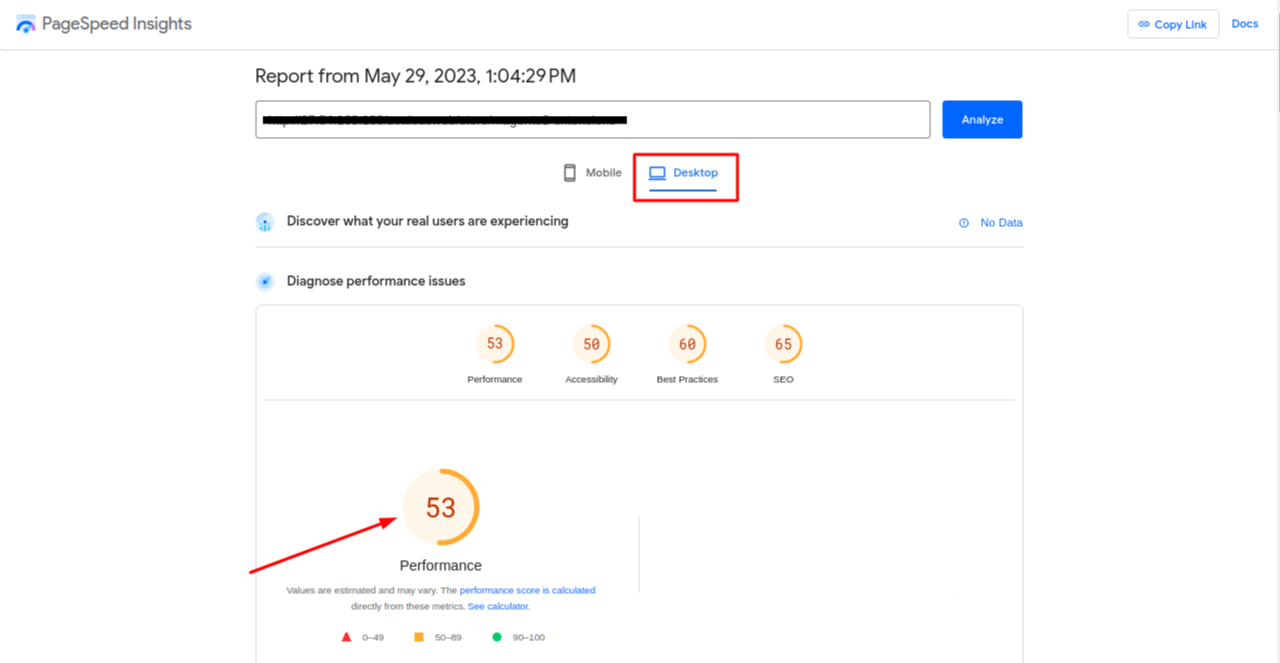Click the PageSpeed Insights logo icon

pos(26,24)
